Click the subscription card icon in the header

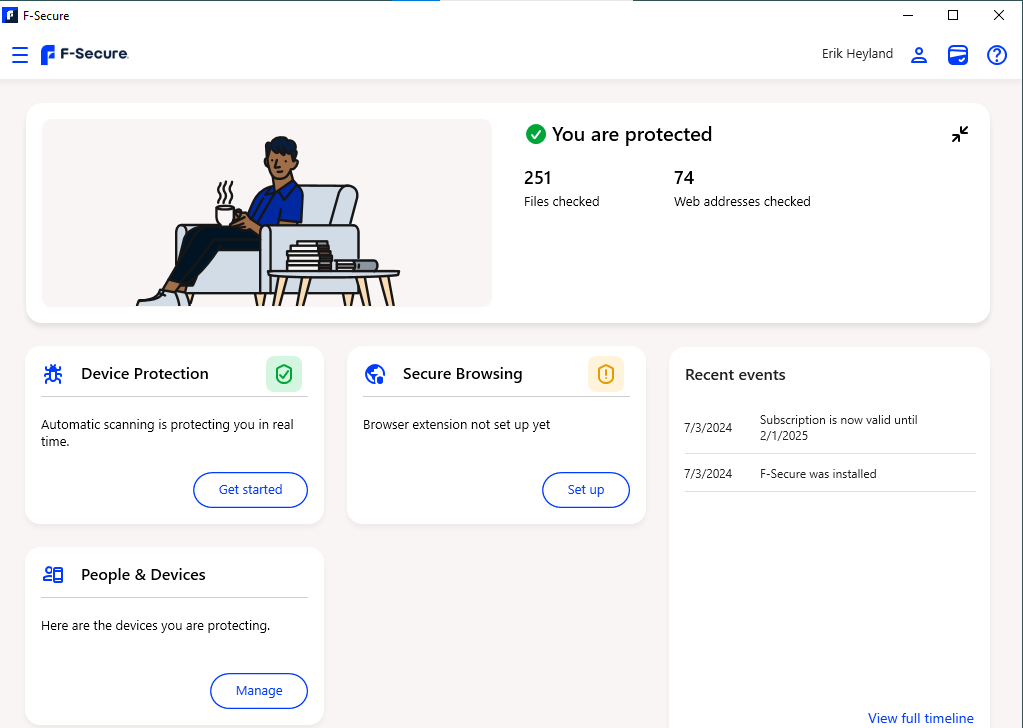tap(957, 55)
